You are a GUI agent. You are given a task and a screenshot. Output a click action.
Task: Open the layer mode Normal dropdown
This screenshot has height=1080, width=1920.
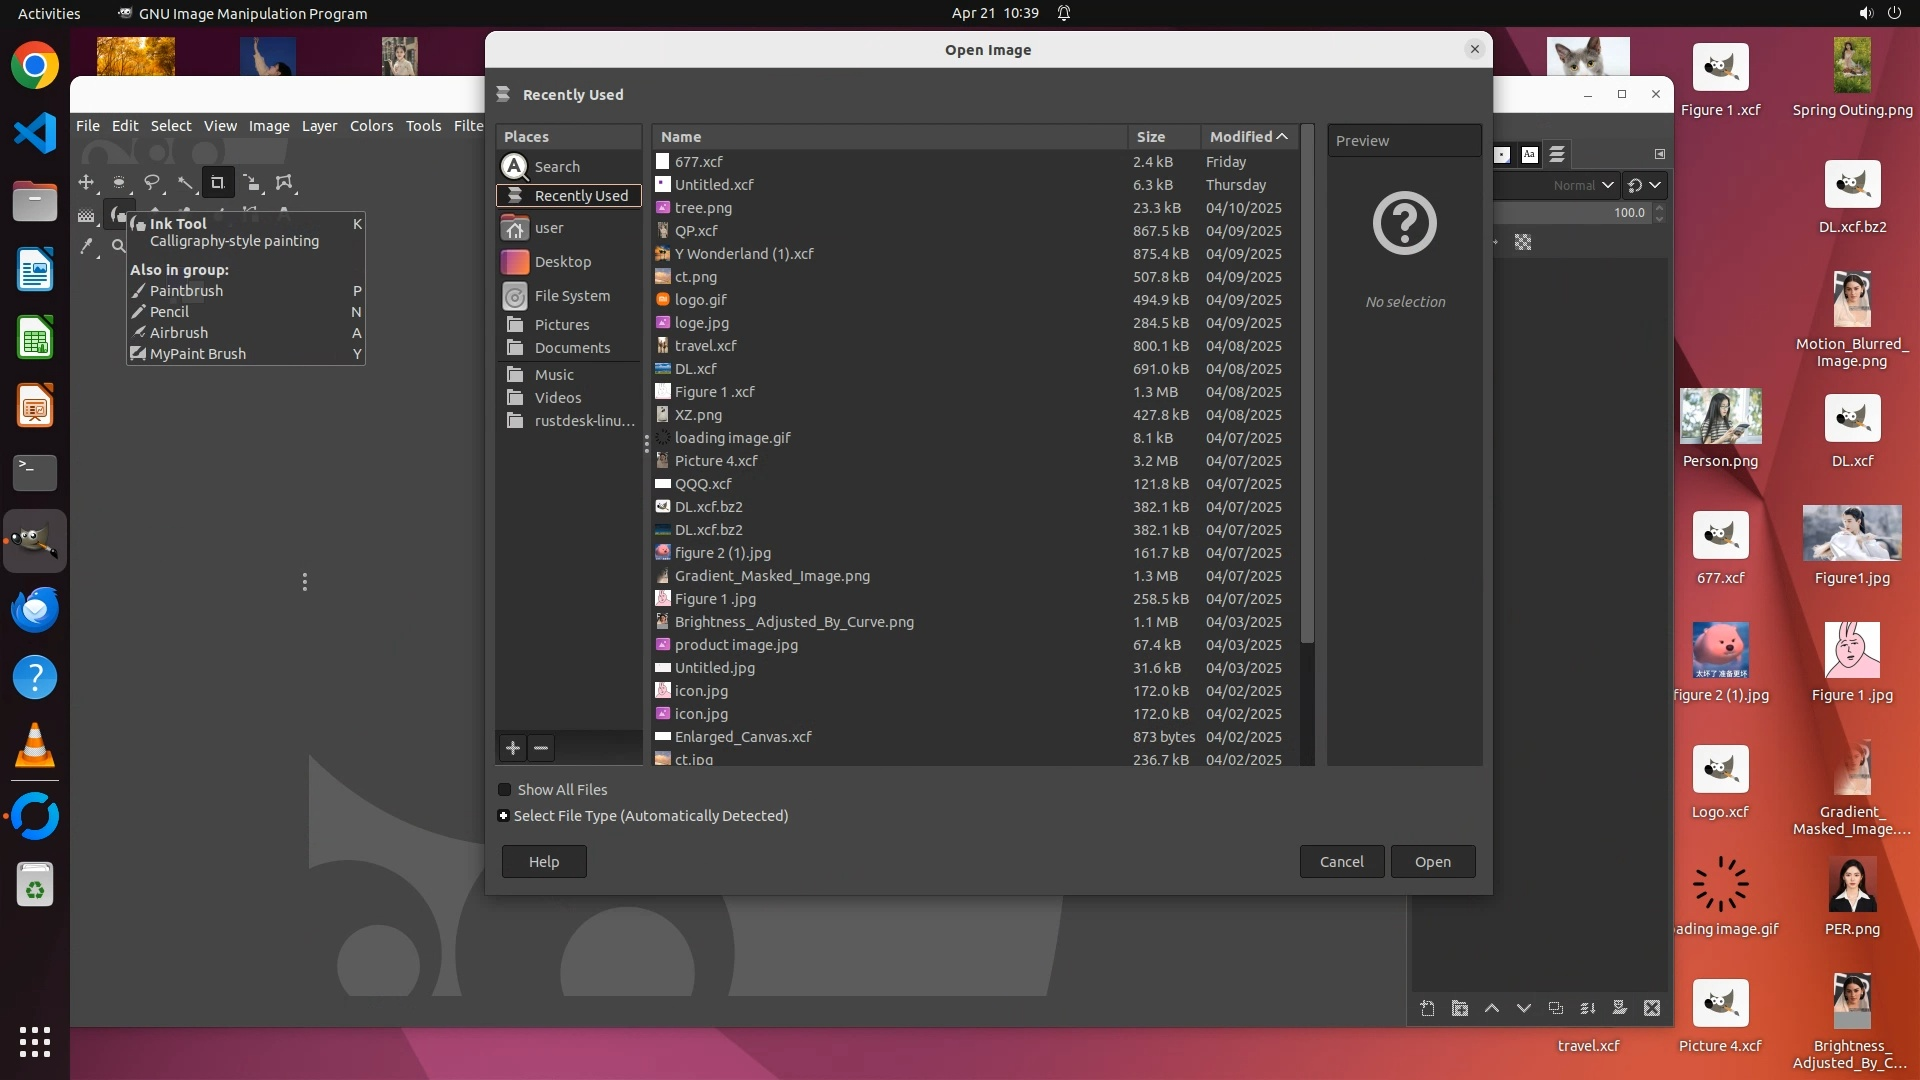click(x=1583, y=185)
